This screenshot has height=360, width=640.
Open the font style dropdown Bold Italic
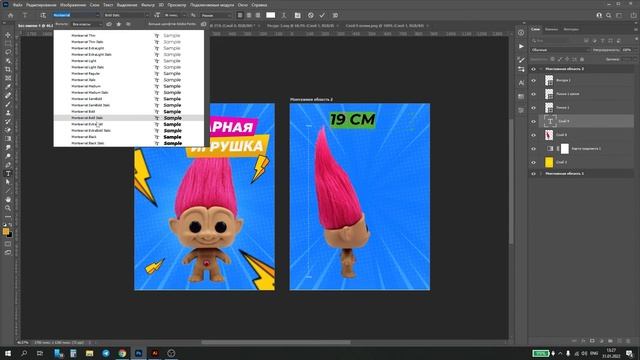click(126, 15)
